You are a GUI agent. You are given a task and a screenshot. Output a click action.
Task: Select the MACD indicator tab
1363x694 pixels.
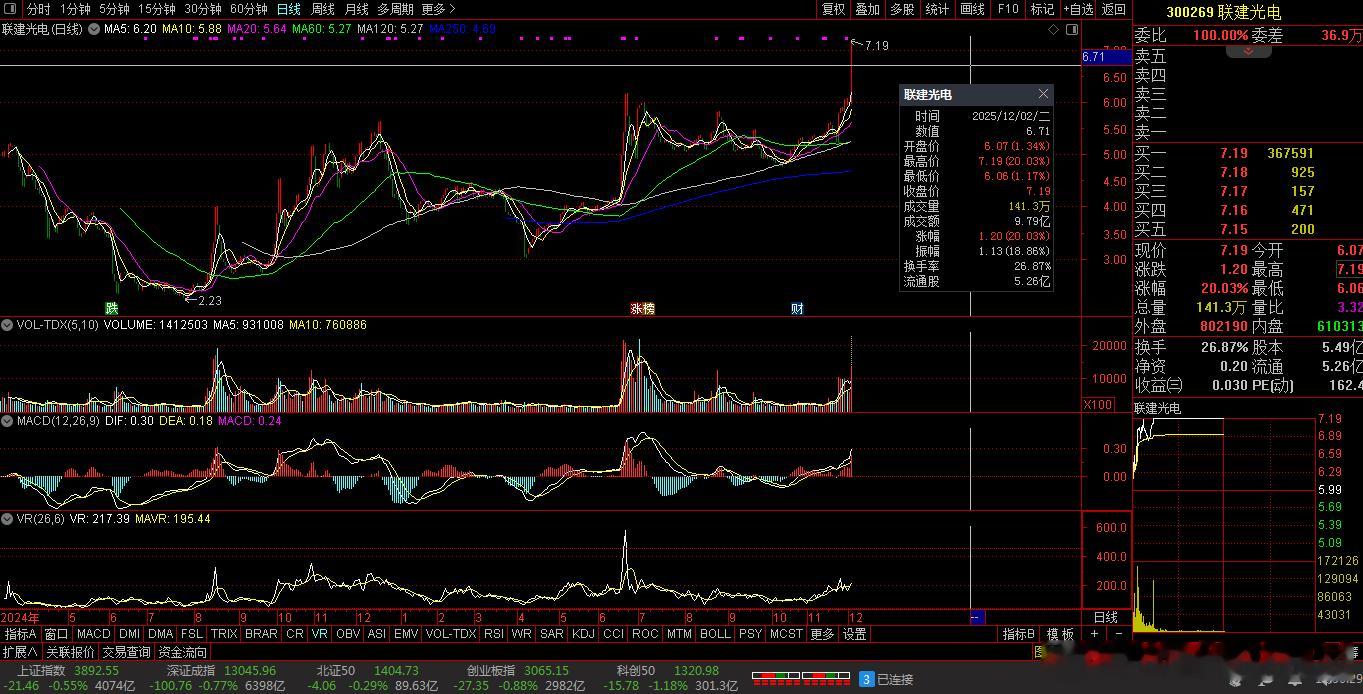93,634
